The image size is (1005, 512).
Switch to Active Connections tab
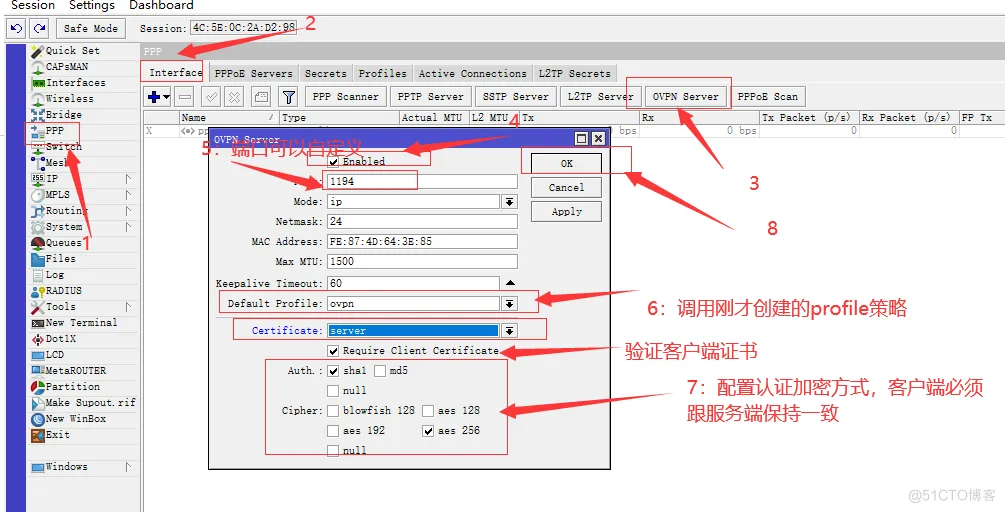pos(472,74)
